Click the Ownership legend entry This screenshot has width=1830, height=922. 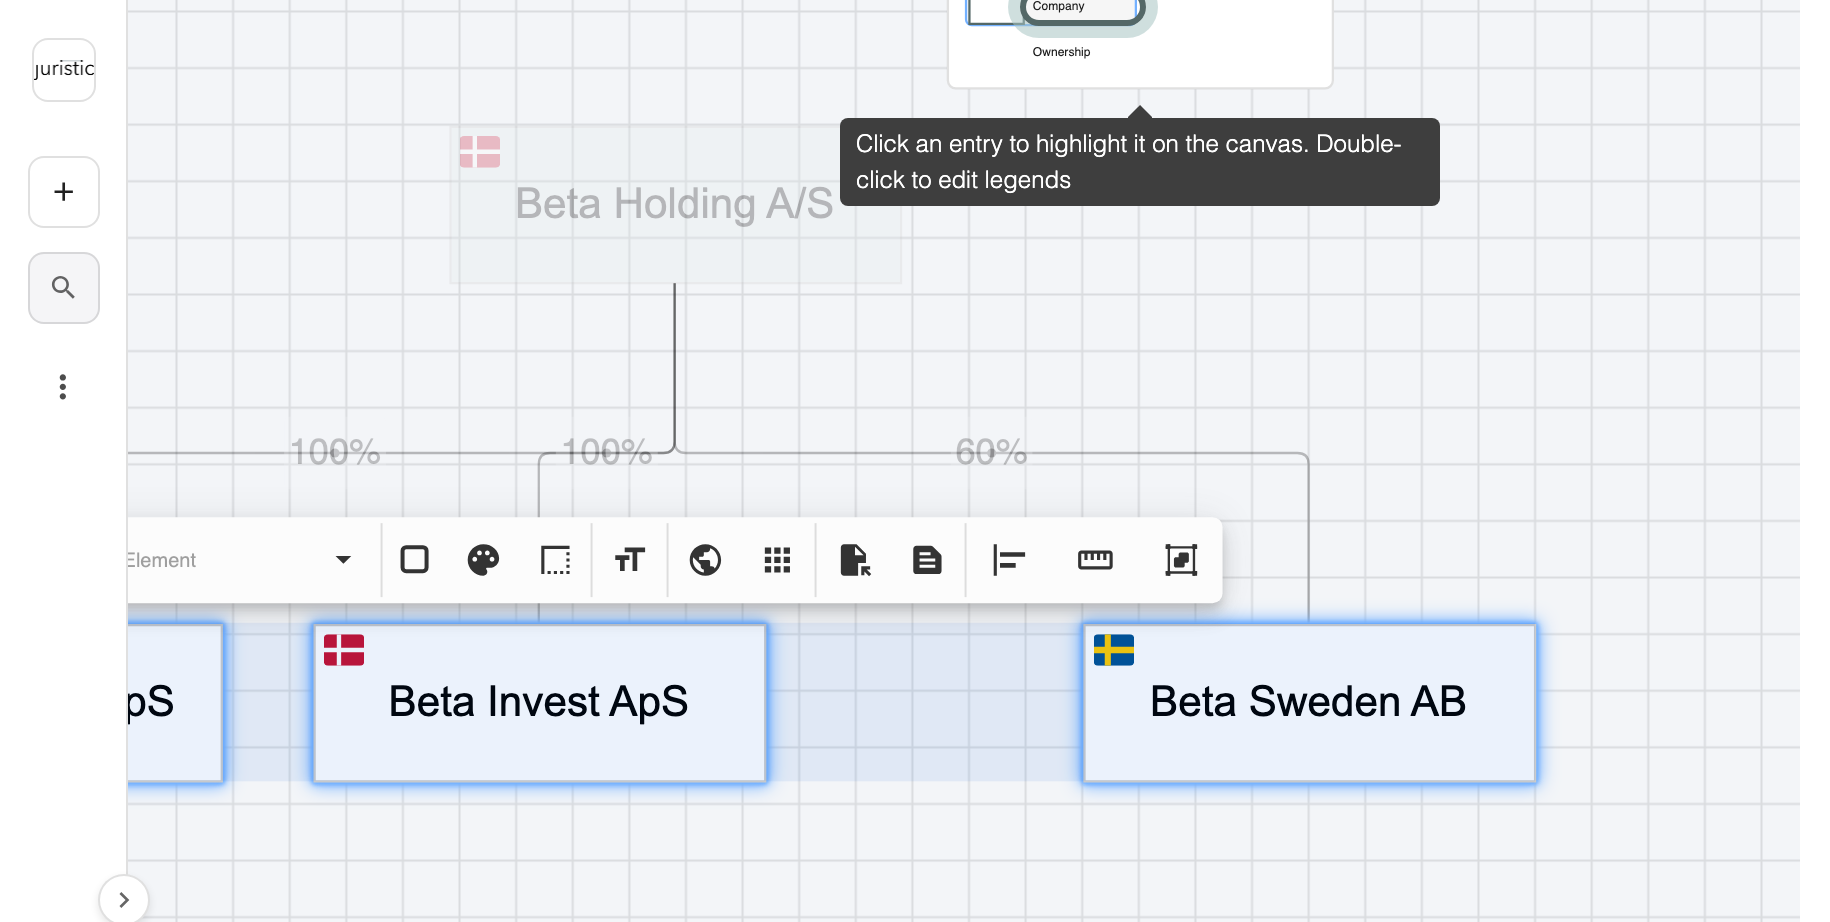click(x=1061, y=52)
